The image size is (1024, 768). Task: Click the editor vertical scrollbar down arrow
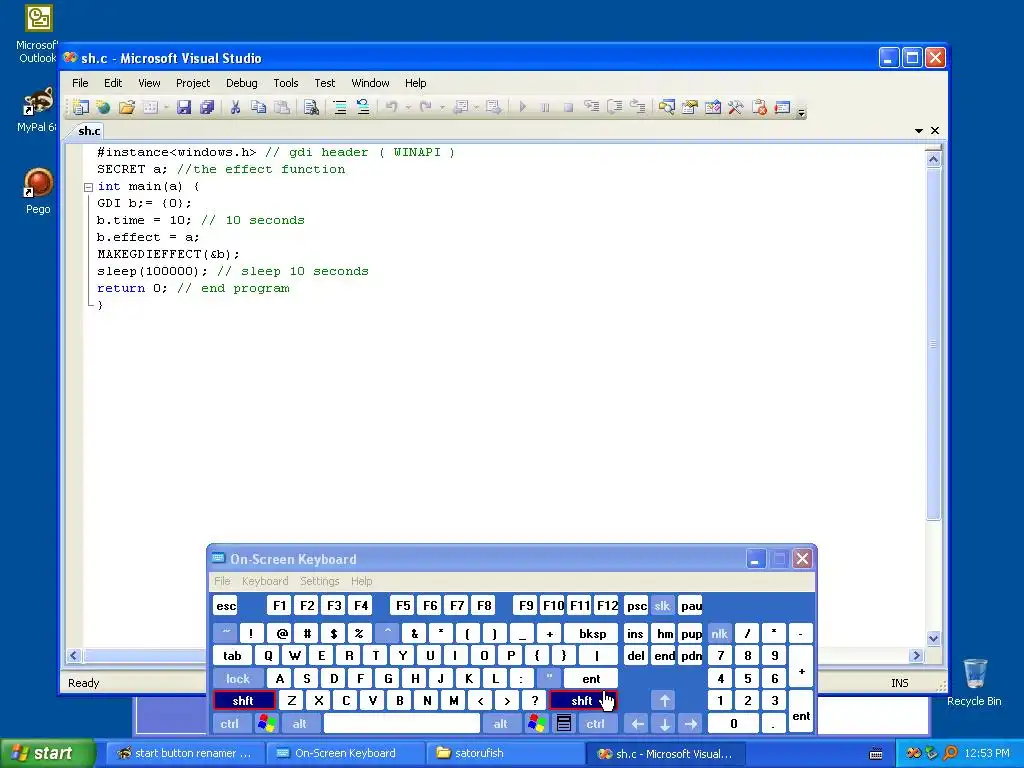tap(933, 638)
